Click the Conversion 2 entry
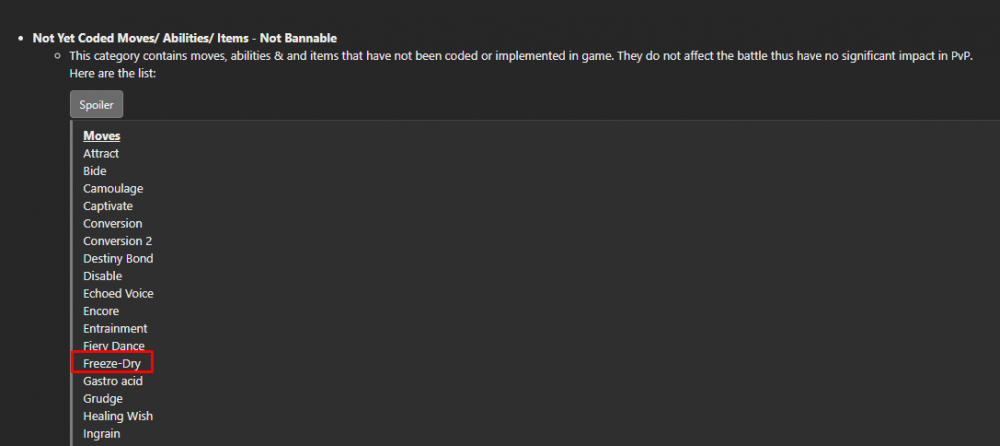Viewport: 1000px width, 446px height. click(x=117, y=241)
